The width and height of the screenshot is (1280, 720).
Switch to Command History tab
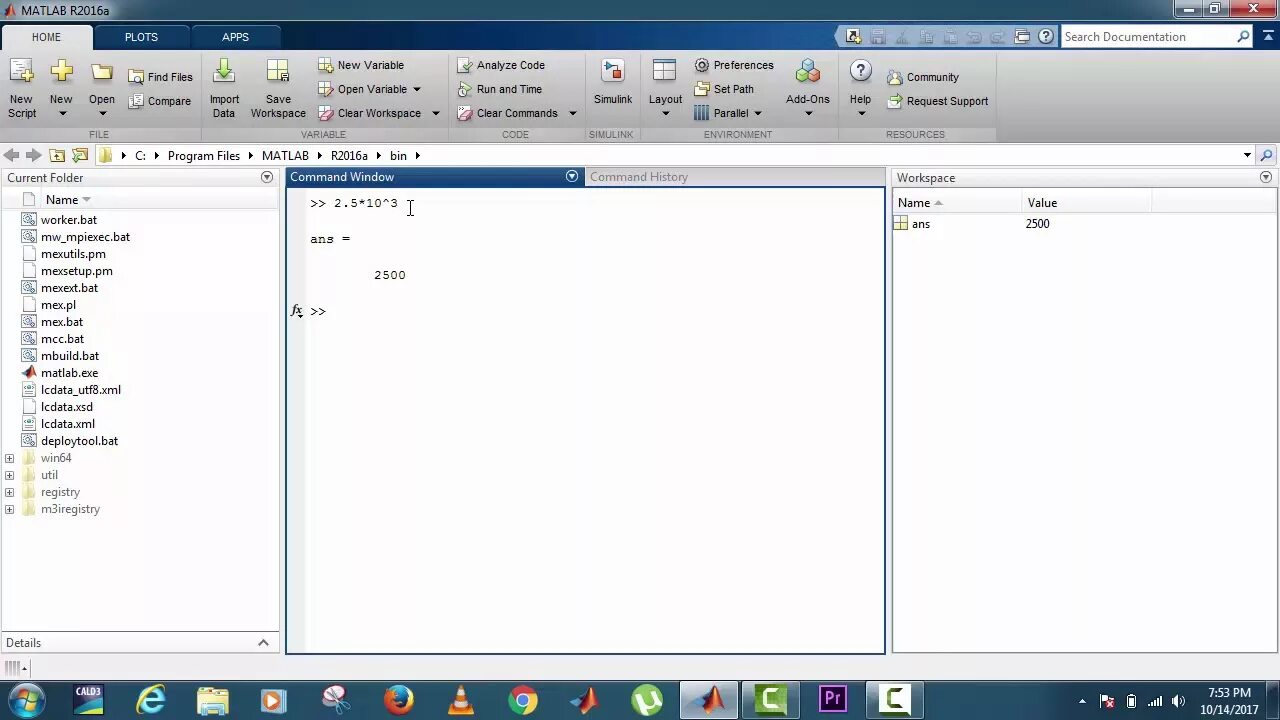(x=639, y=177)
